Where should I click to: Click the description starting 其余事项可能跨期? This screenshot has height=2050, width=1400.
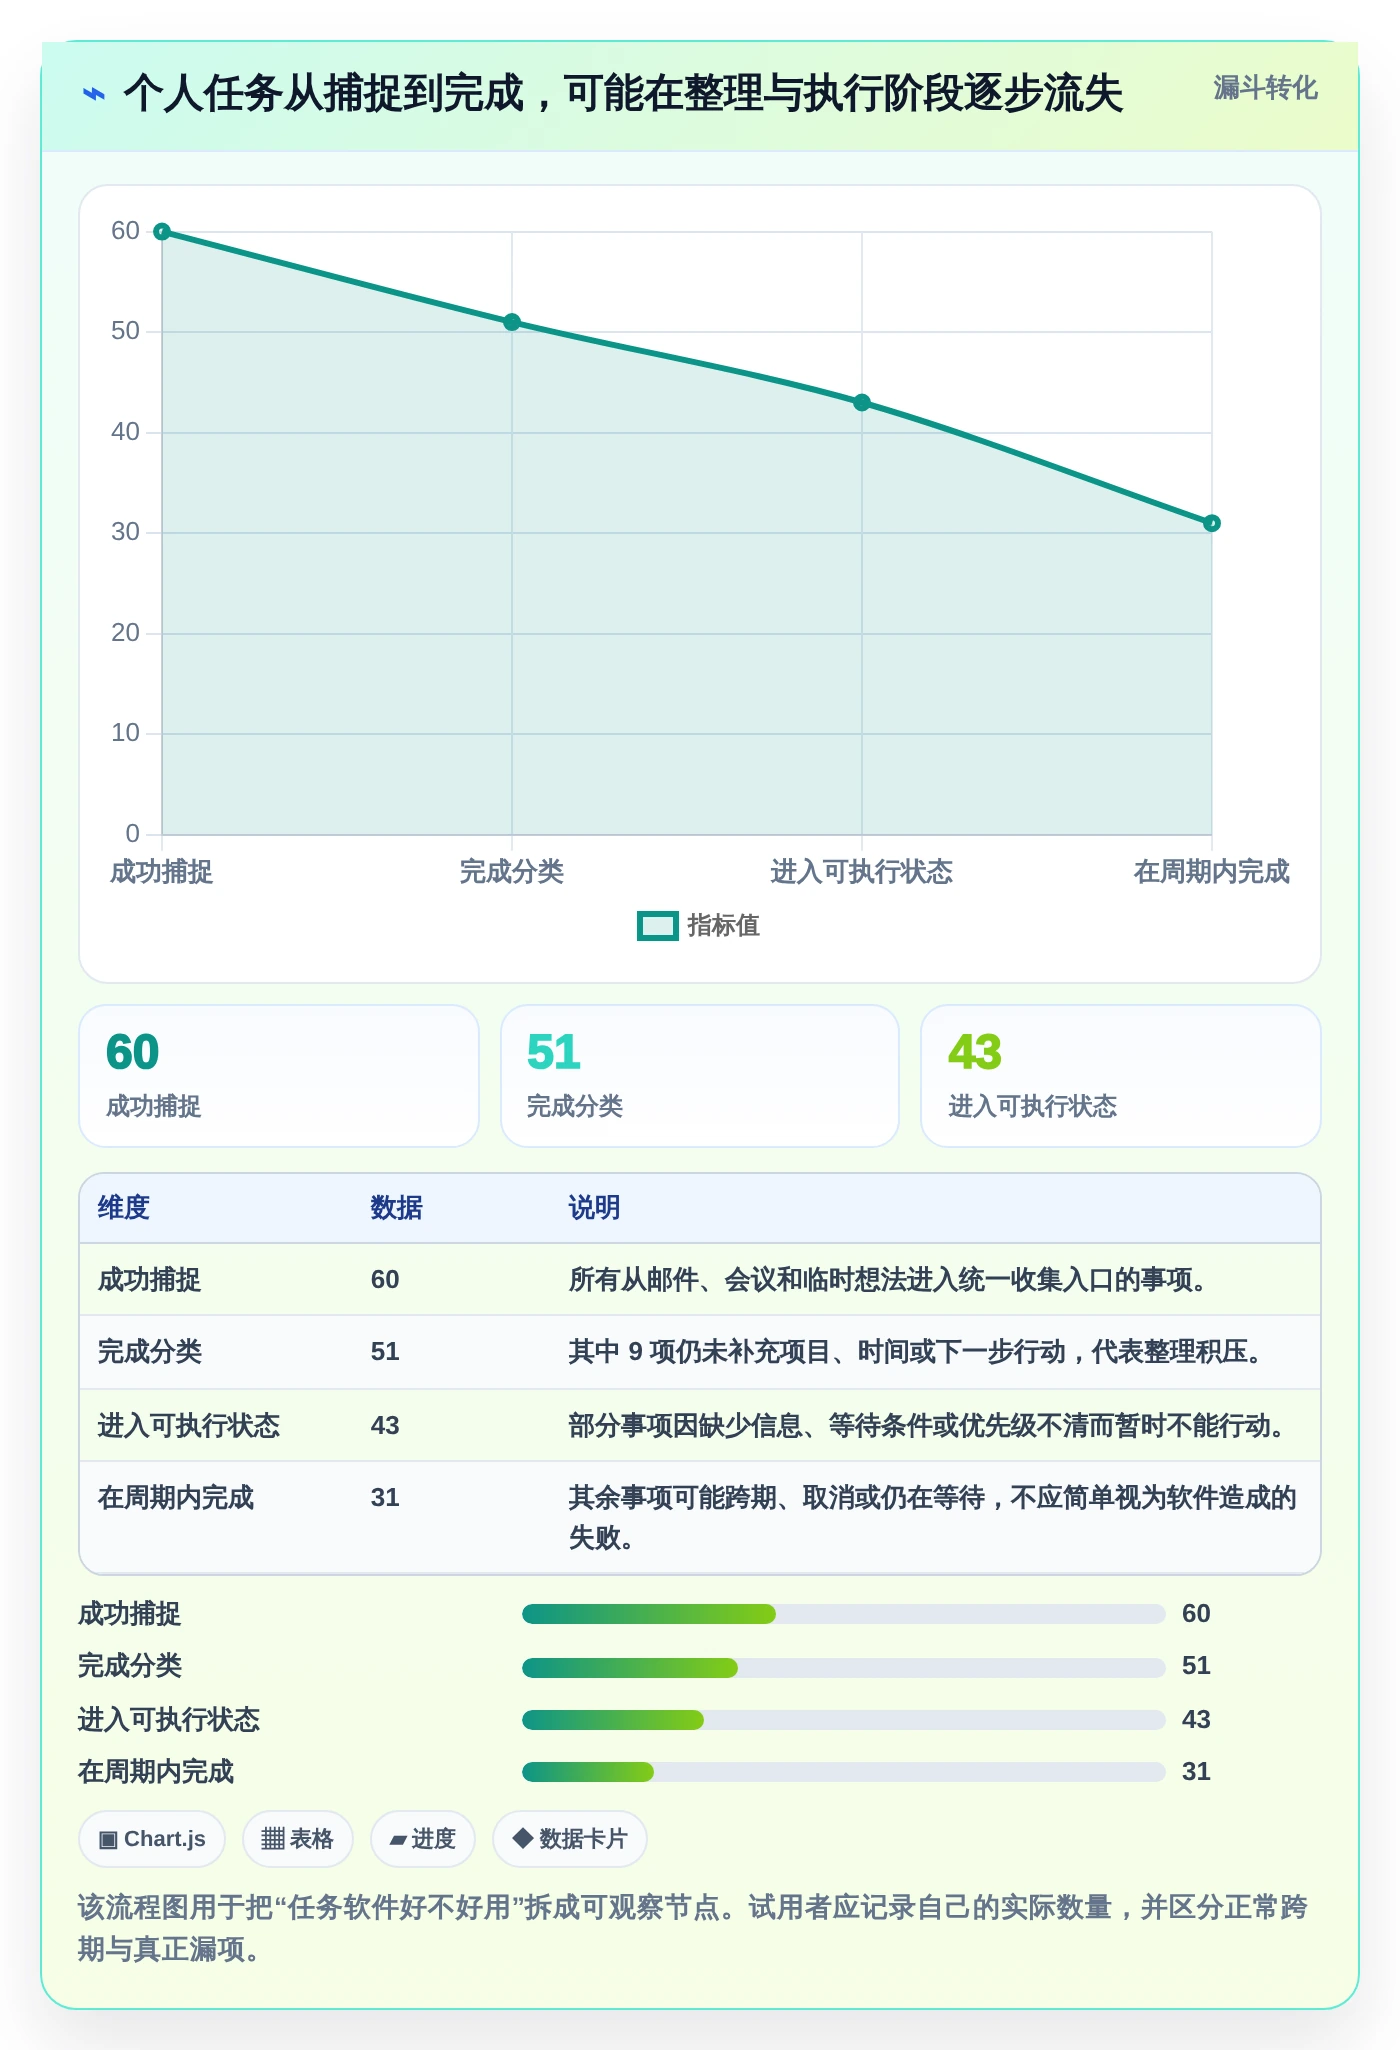point(932,1517)
